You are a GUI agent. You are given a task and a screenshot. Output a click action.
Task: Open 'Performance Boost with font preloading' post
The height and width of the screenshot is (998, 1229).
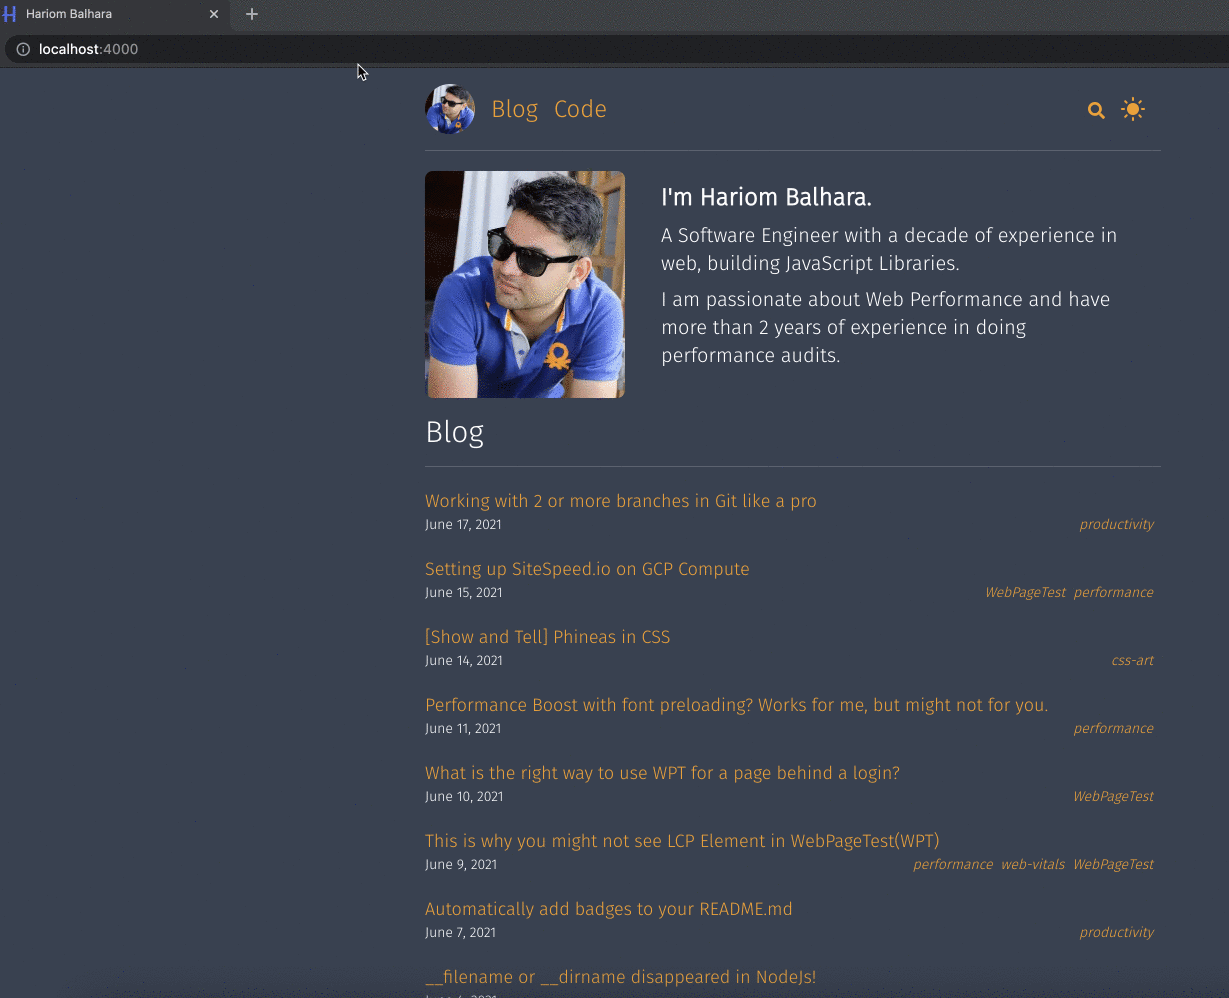pyautogui.click(x=736, y=705)
